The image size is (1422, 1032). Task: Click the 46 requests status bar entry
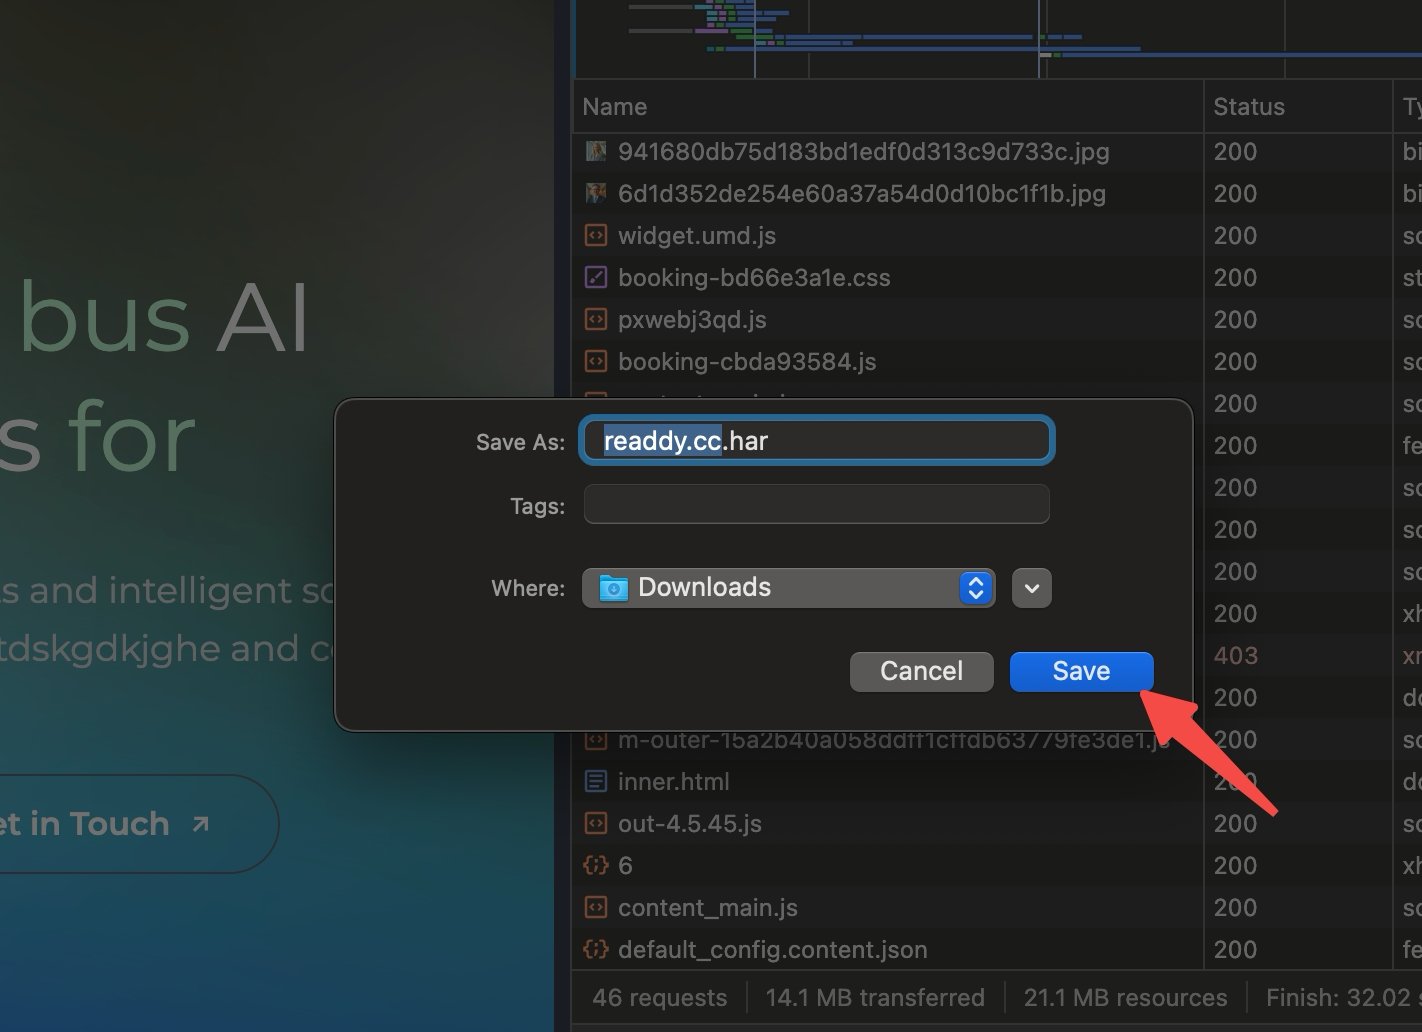659,998
